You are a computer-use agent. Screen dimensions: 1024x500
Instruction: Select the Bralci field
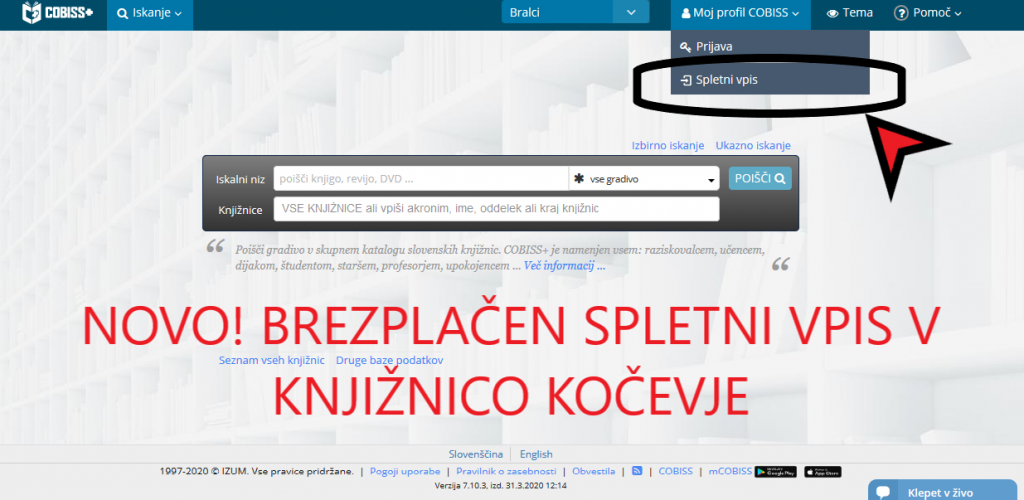(557, 12)
